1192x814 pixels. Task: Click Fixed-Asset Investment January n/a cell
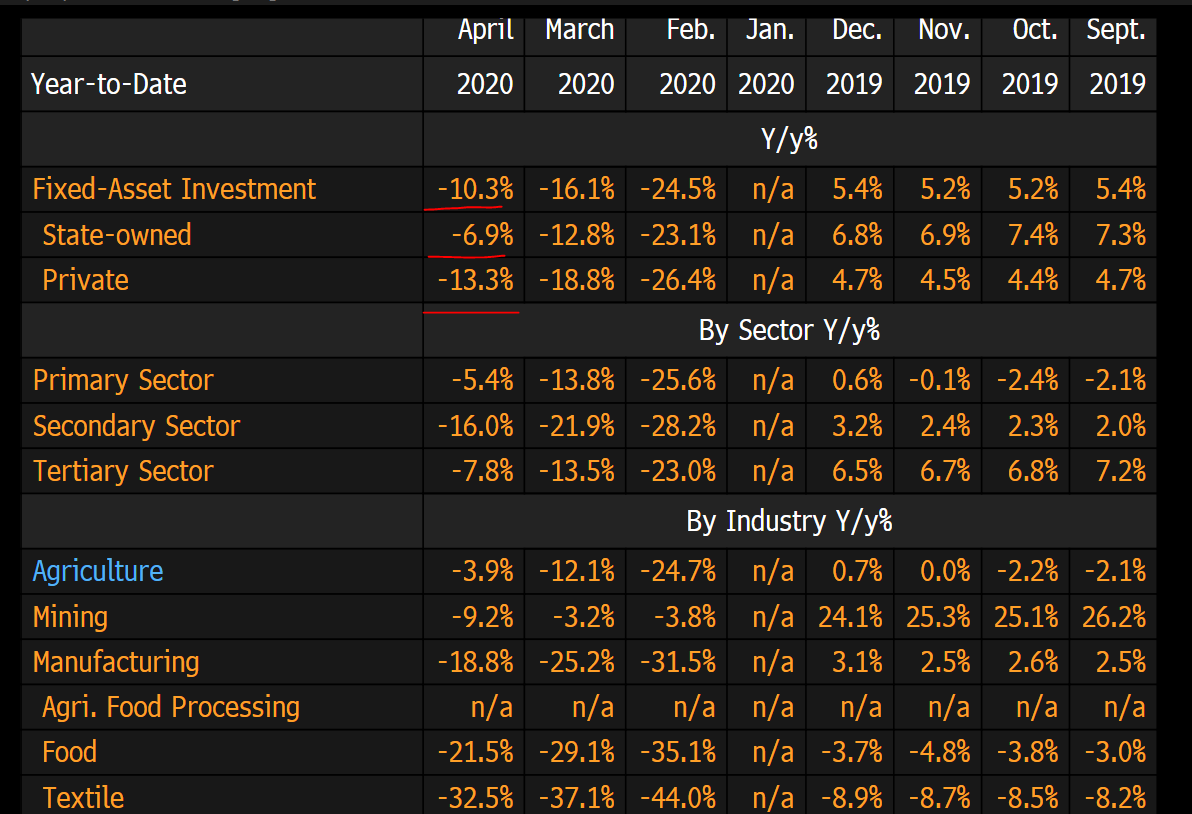[x=773, y=188]
